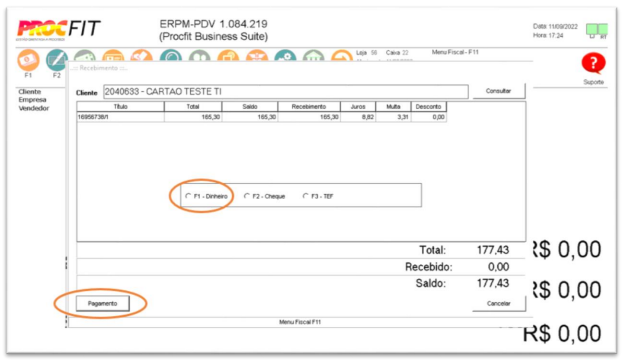Select the F2 pen icon in toolbar
The height and width of the screenshot is (363, 627).
click(56, 60)
